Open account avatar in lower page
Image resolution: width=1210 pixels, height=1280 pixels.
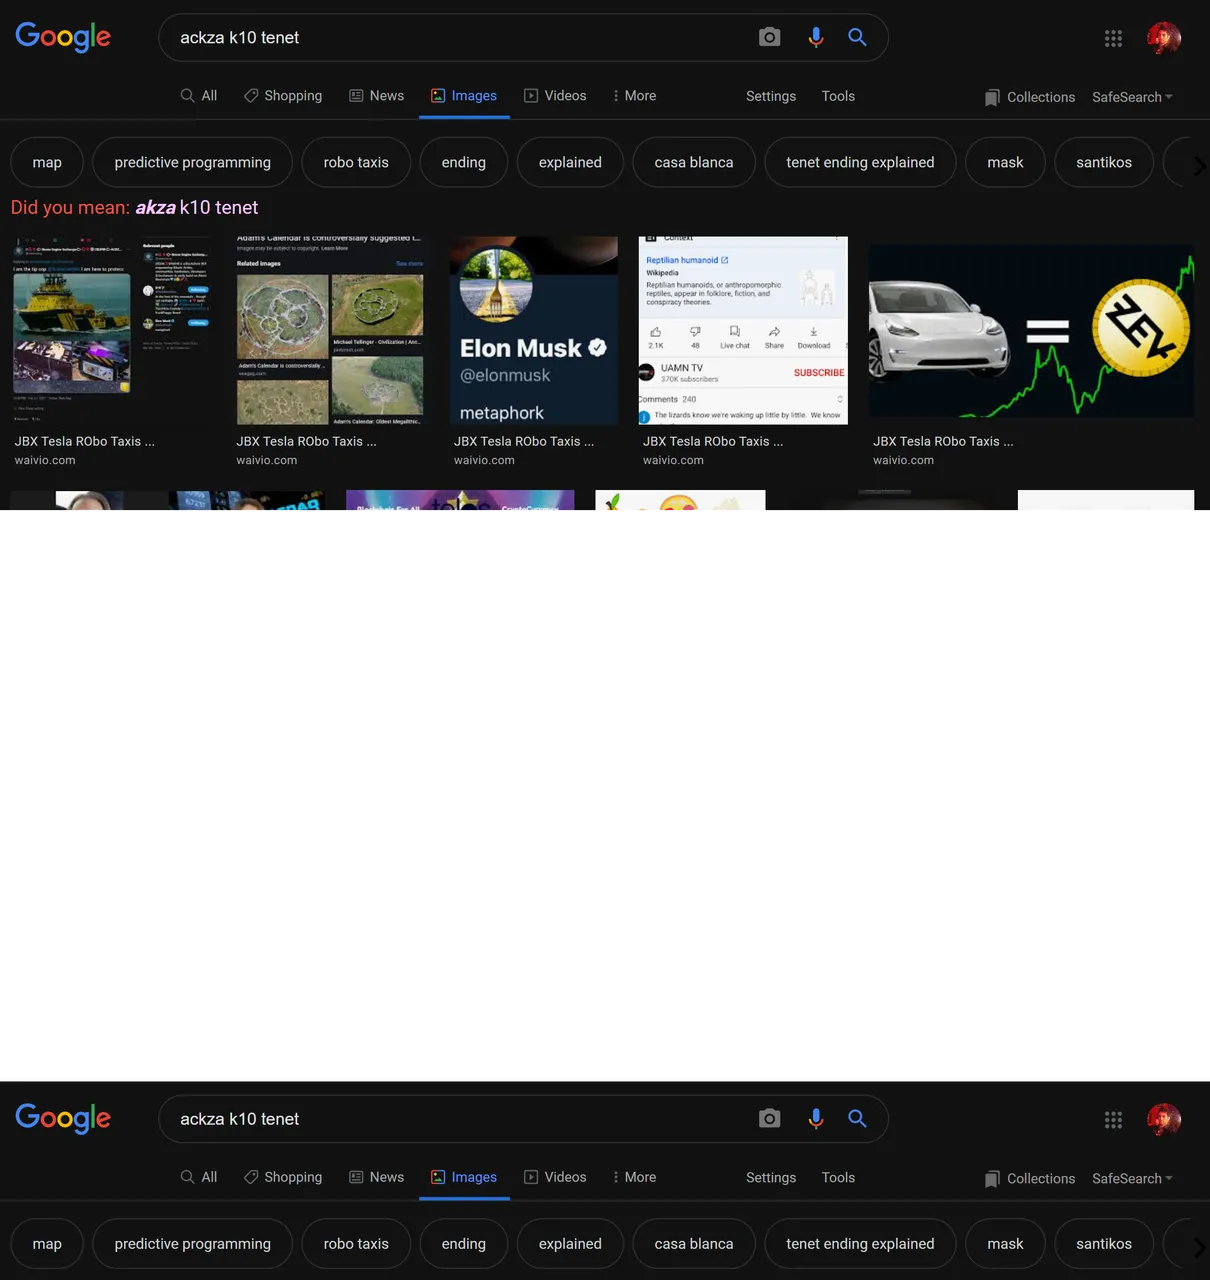click(1164, 1120)
